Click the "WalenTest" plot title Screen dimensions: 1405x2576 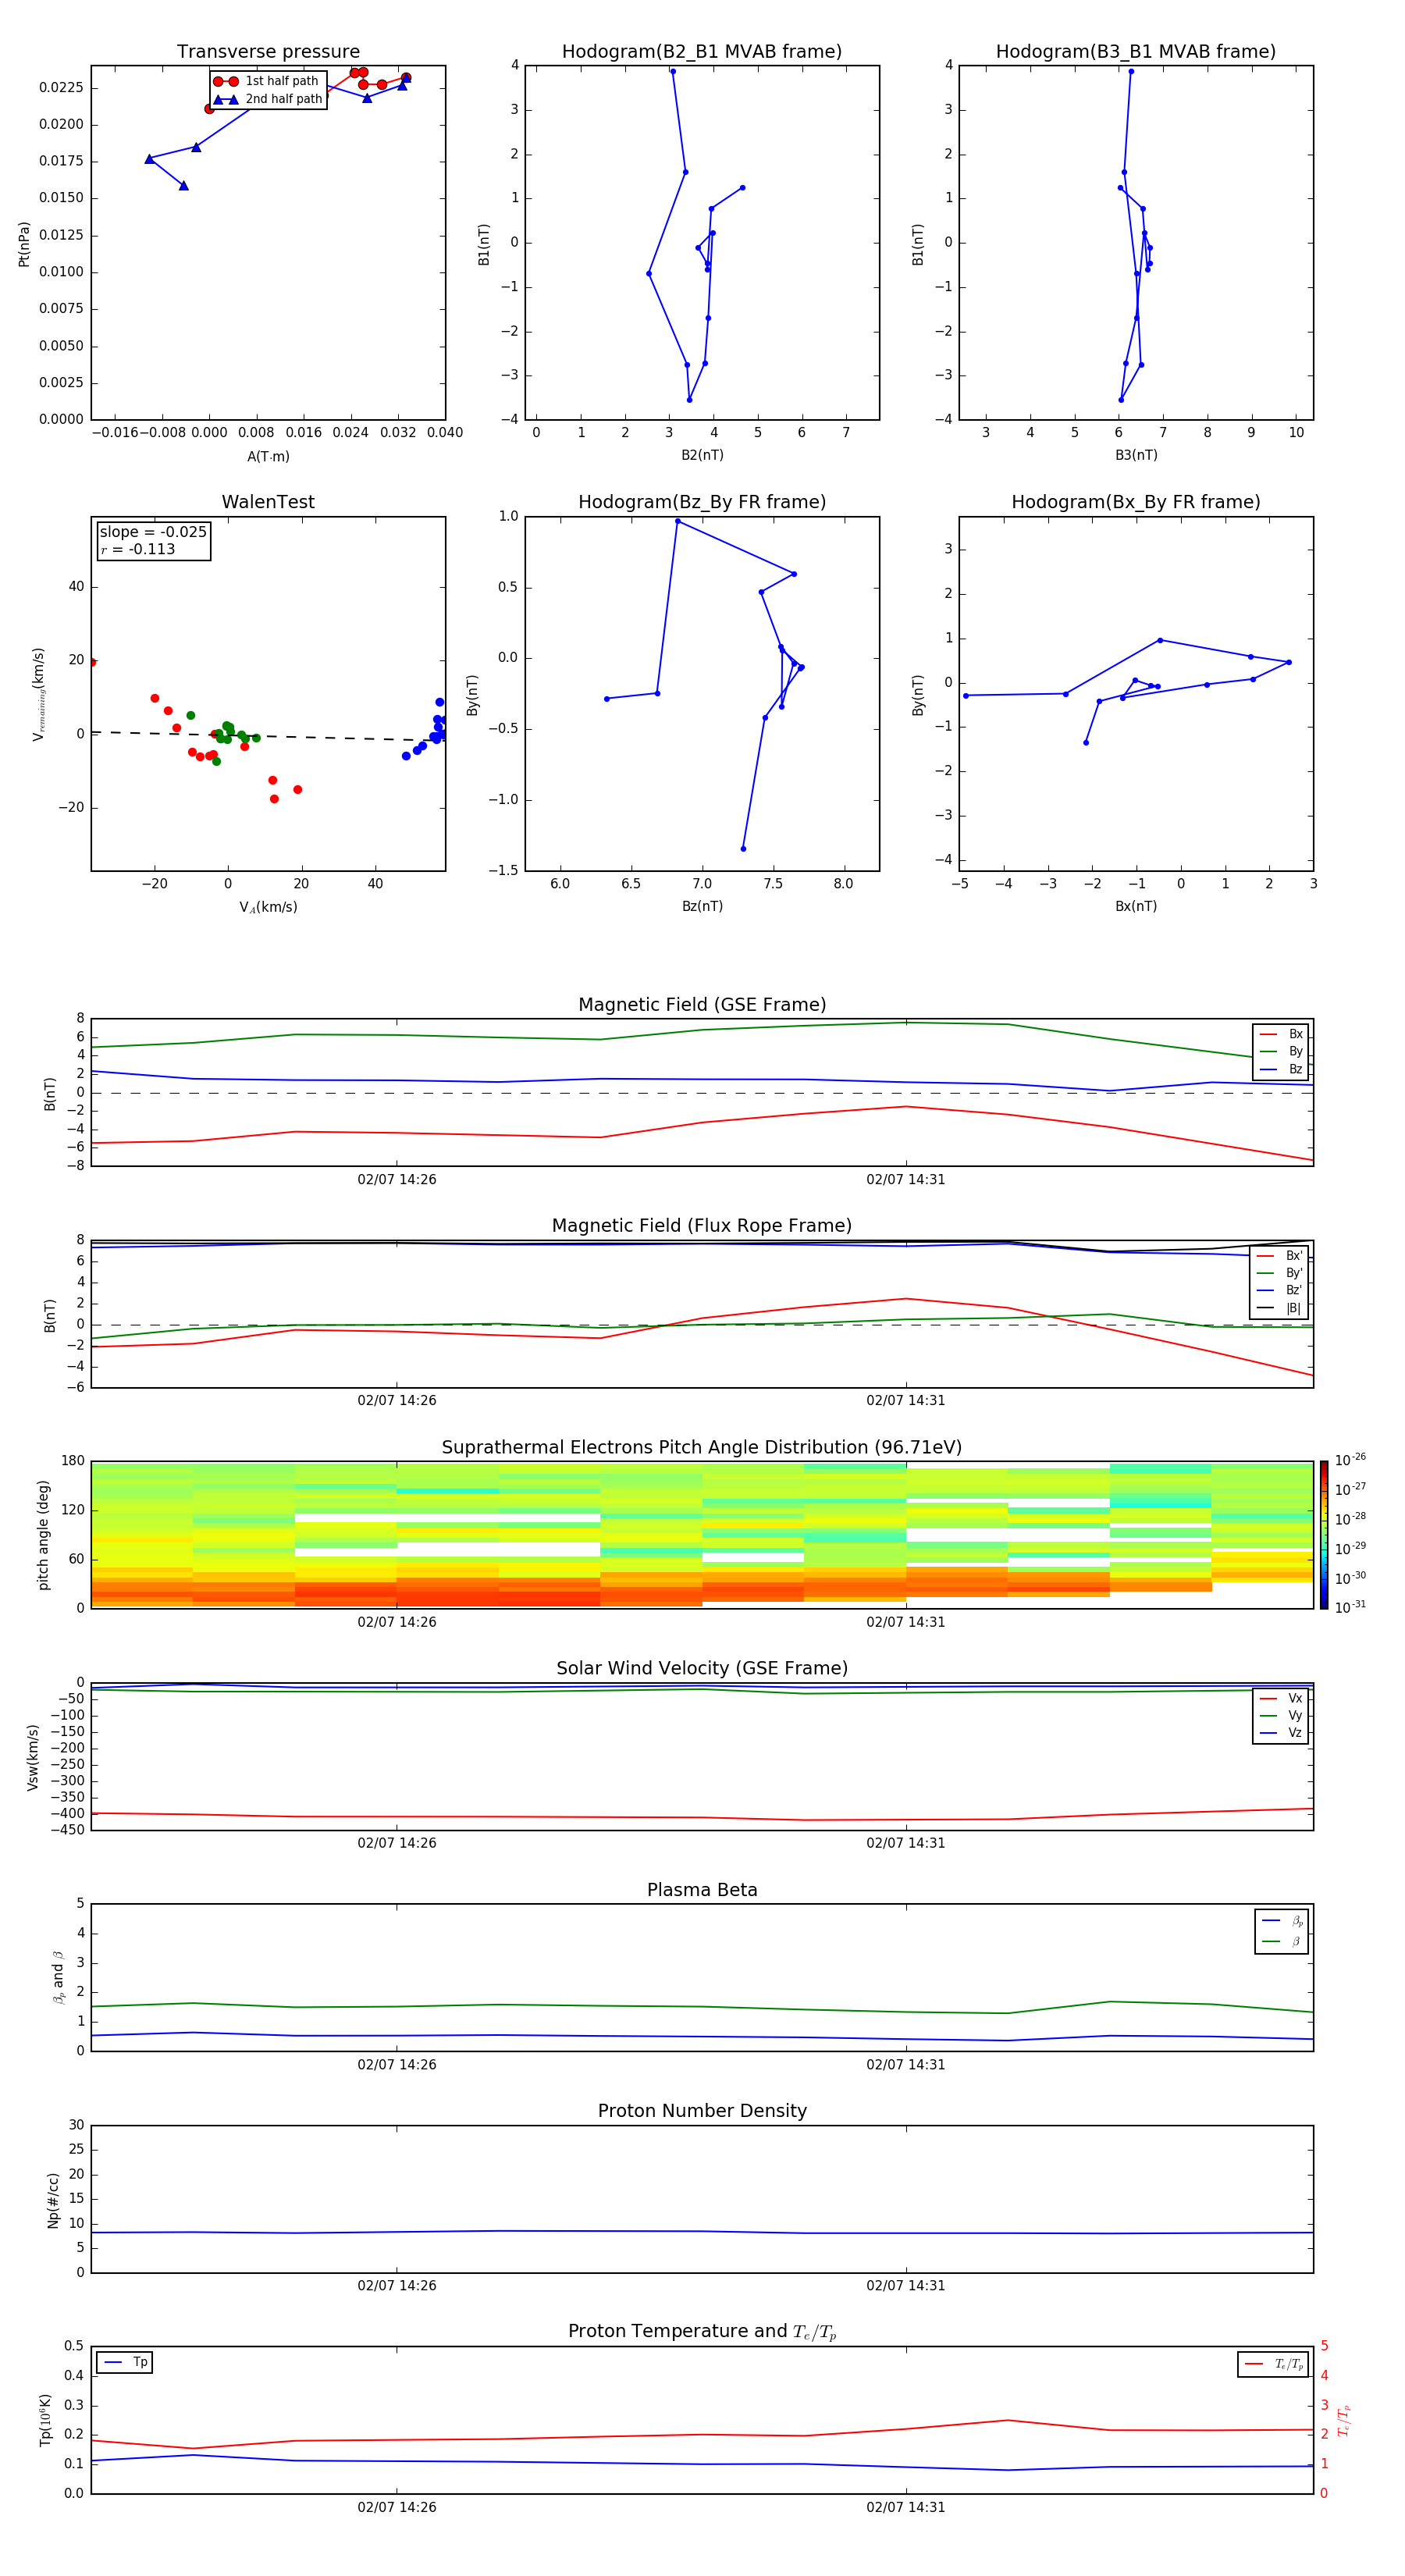coord(268,502)
